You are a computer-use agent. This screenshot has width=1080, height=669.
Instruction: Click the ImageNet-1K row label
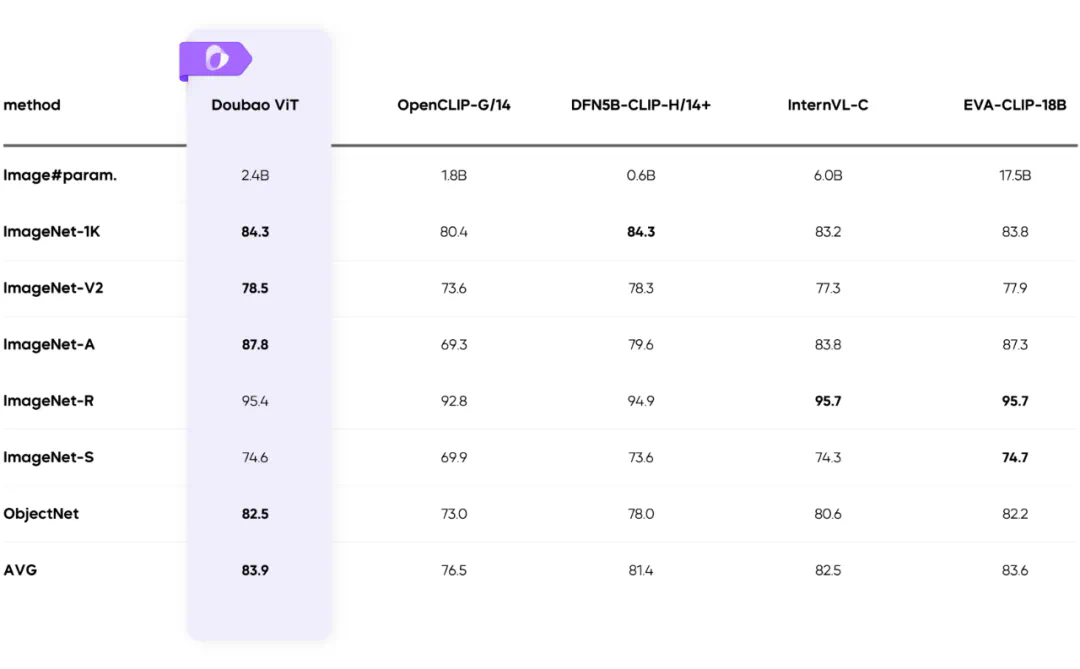click(52, 232)
